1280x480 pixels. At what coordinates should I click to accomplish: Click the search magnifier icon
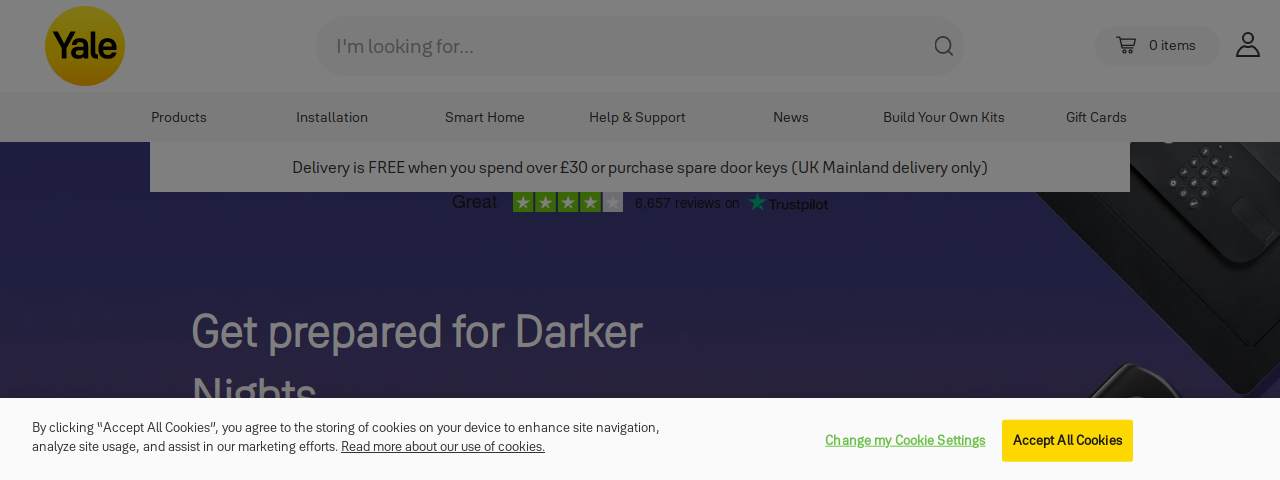pos(943,46)
